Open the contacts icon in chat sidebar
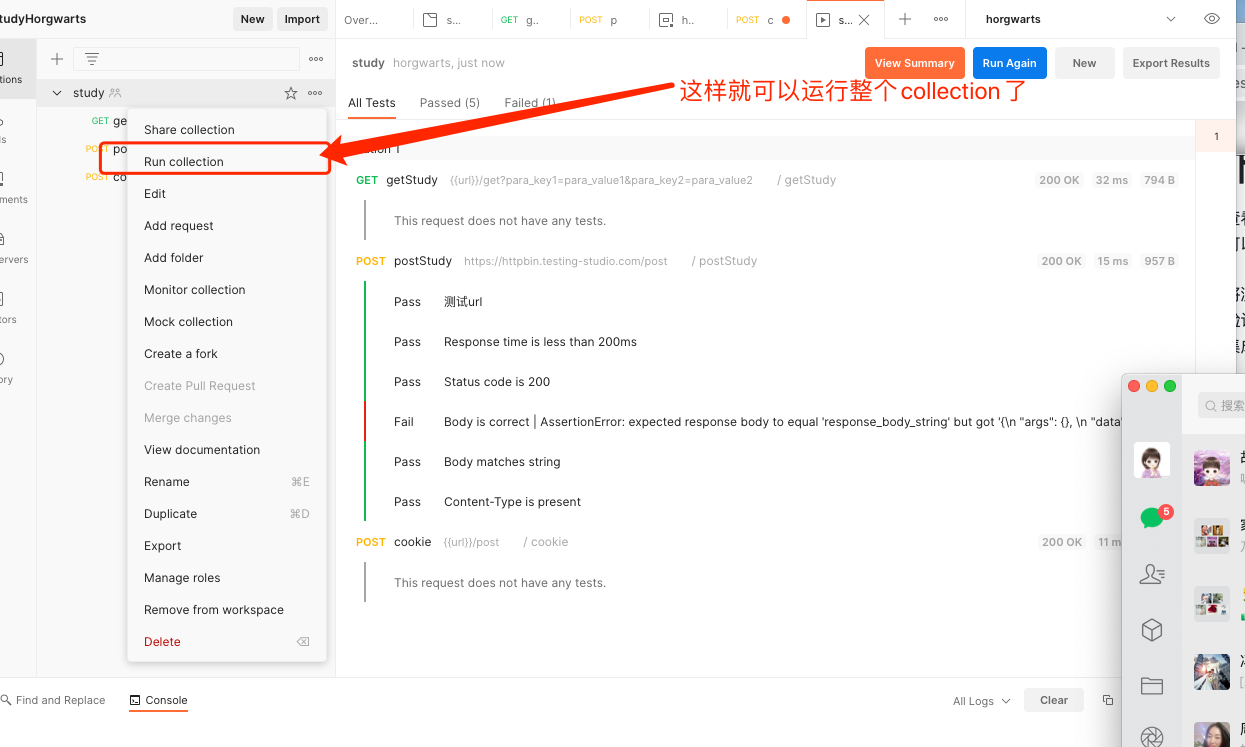 pyautogui.click(x=1152, y=574)
